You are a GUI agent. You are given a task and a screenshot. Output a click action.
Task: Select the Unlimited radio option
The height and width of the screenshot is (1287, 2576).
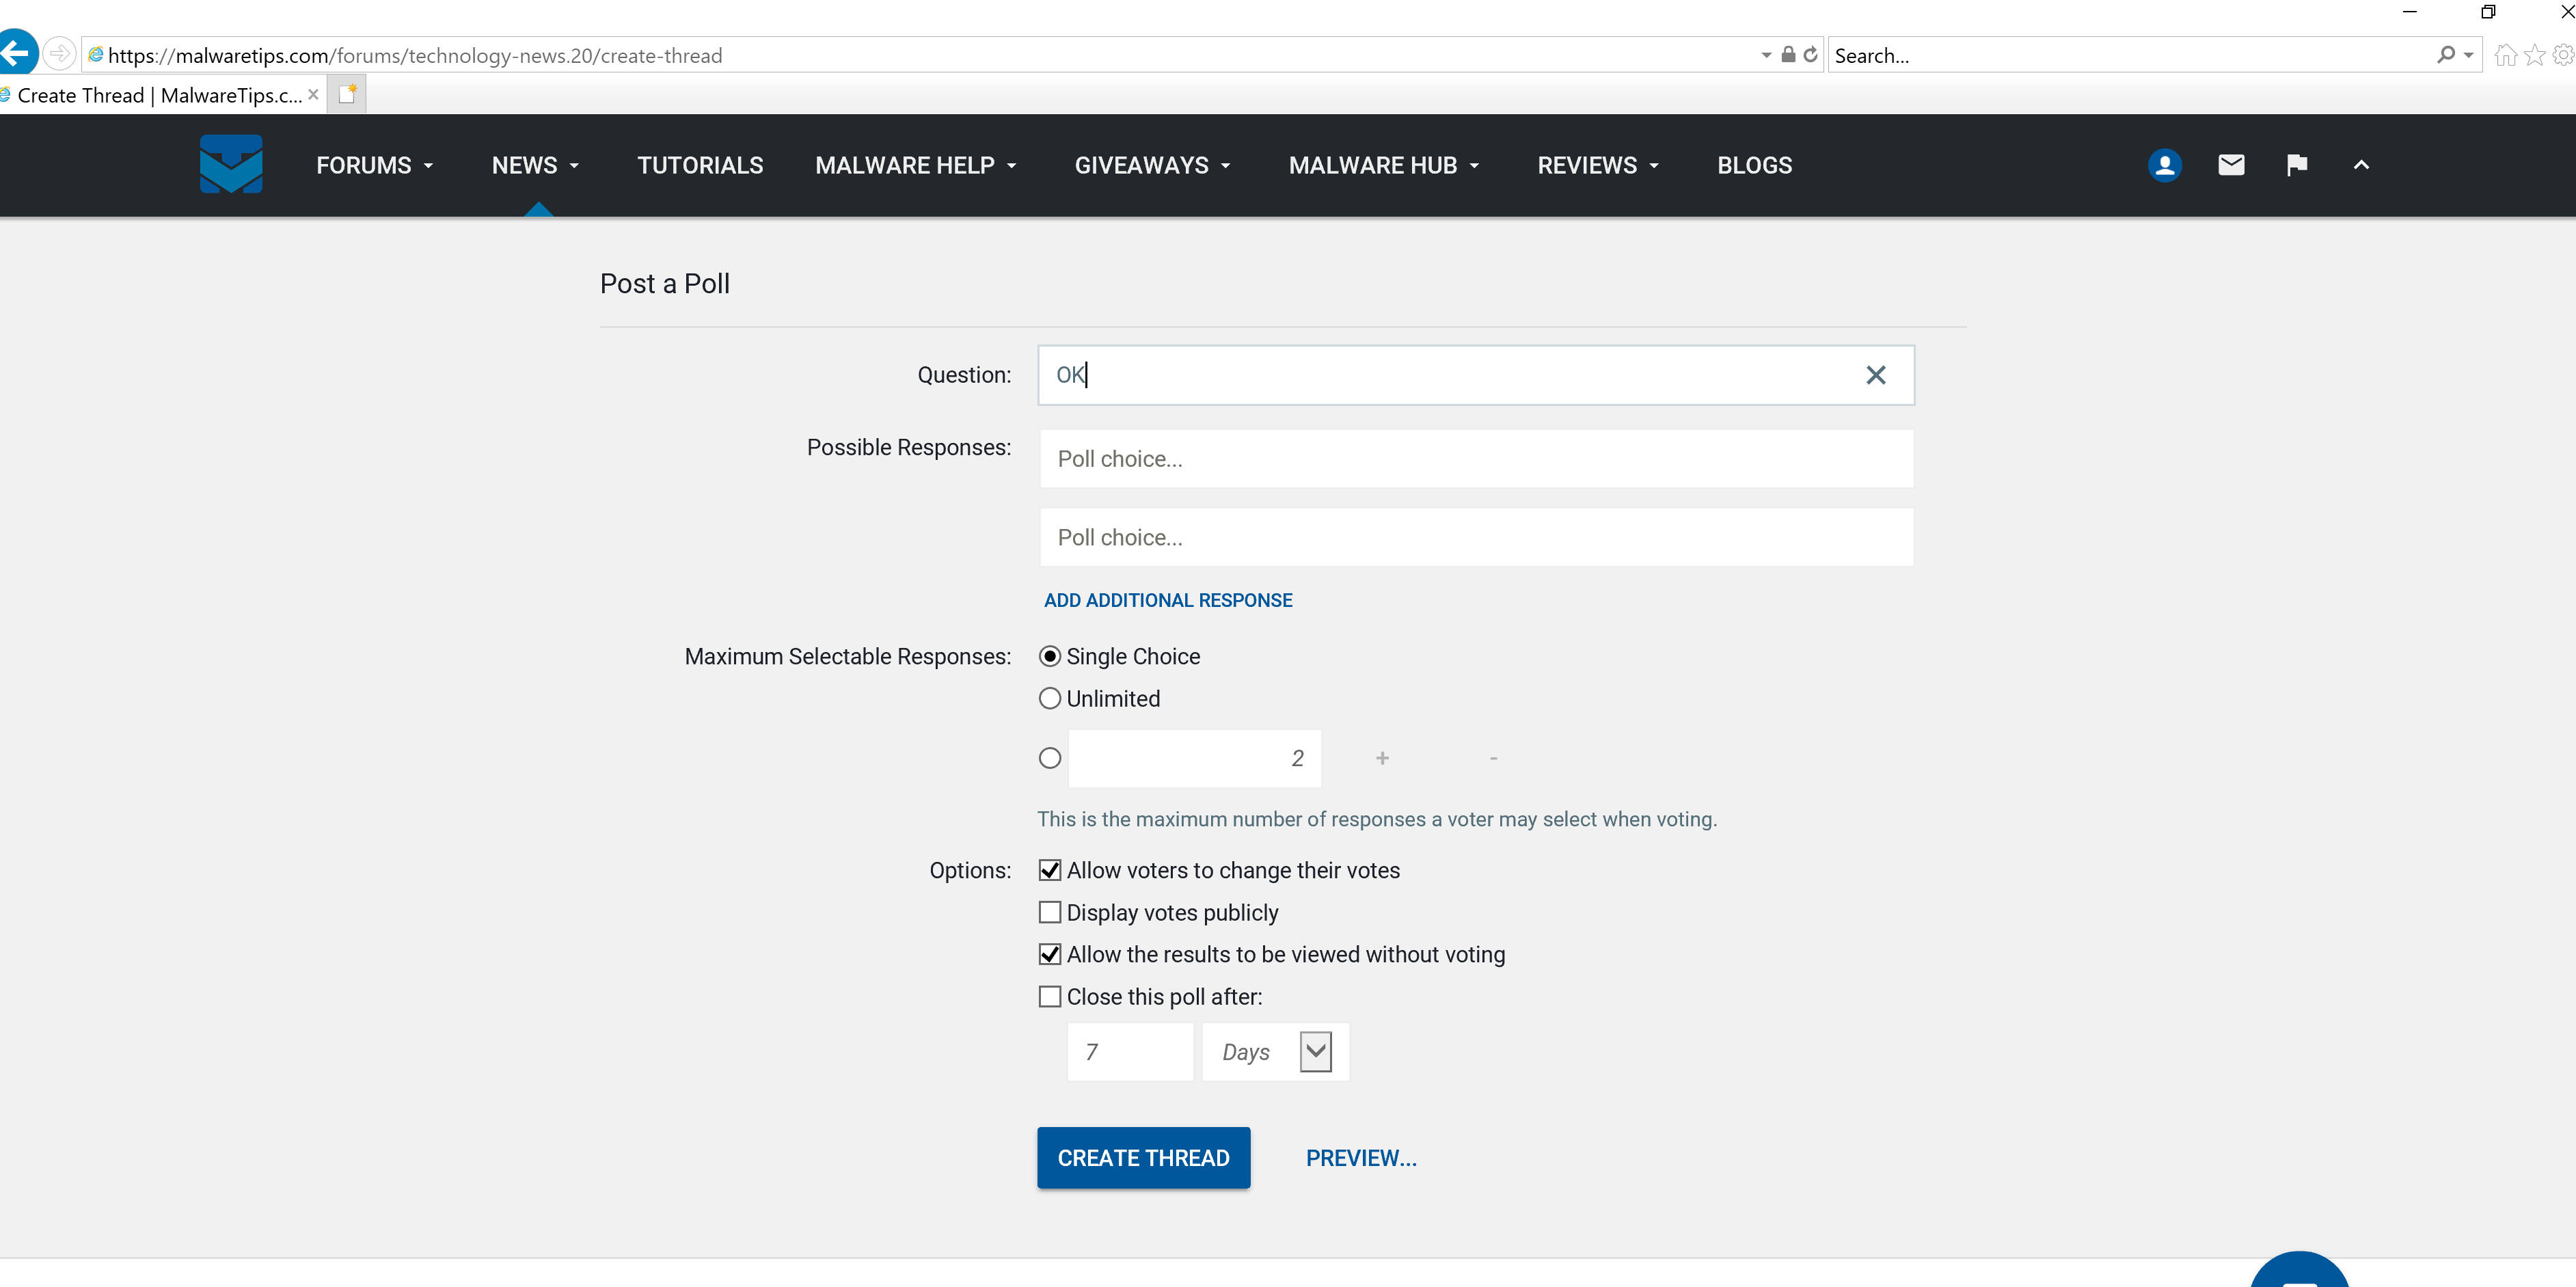point(1049,699)
